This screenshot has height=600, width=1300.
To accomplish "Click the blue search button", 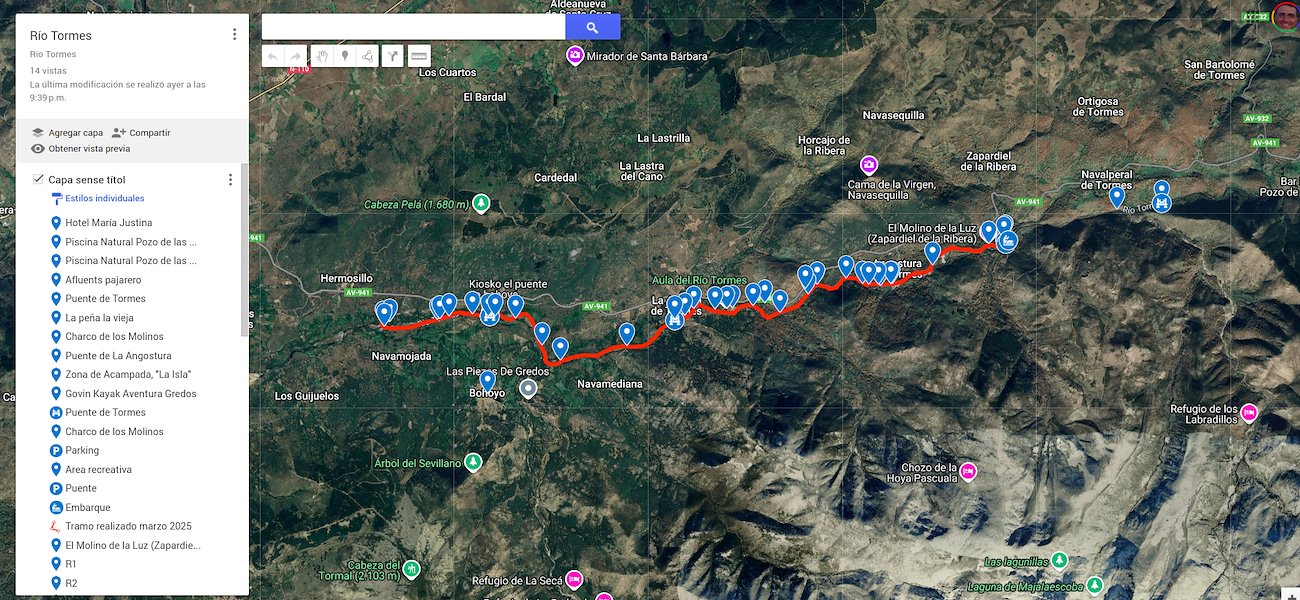I will [x=592, y=27].
